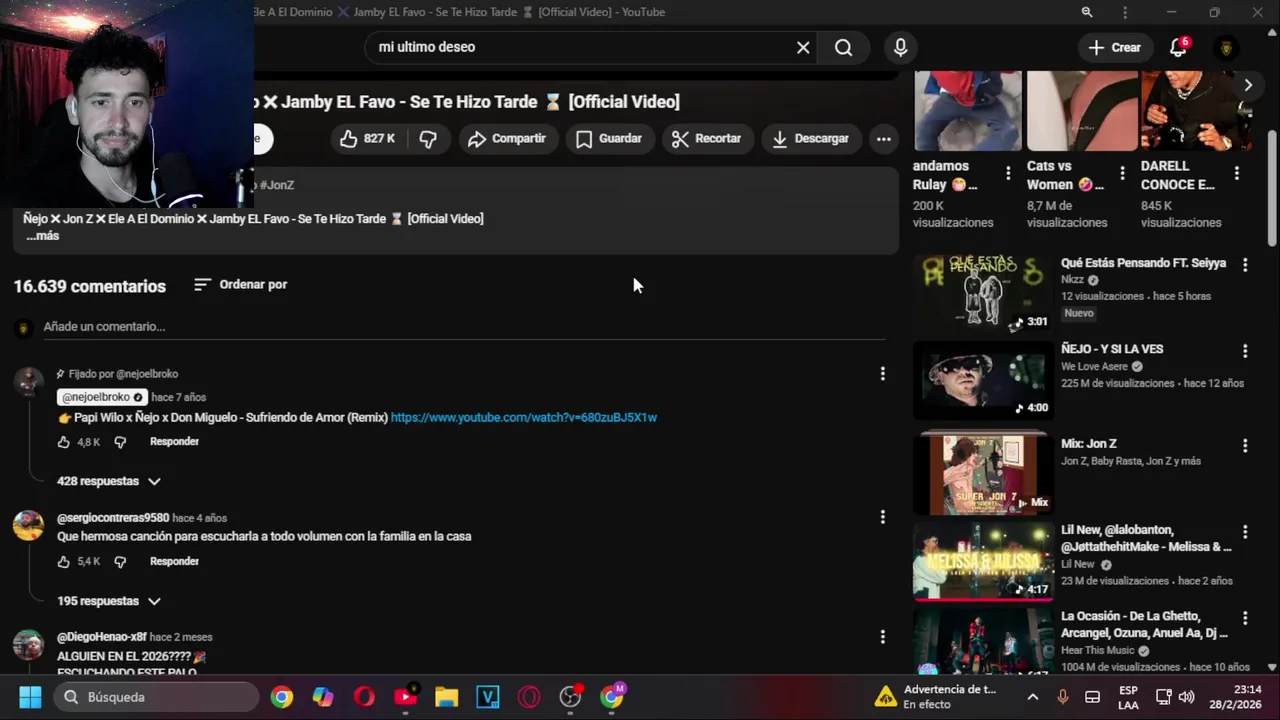Expand 428 respuestas
1280x720 pixels.
tap(108, 482)
